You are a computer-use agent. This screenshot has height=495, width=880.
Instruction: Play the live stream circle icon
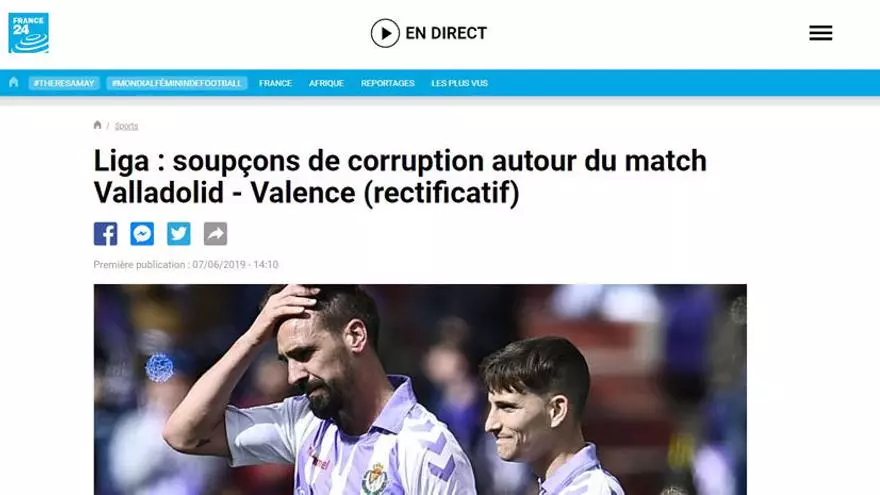[x=385, y=33]
